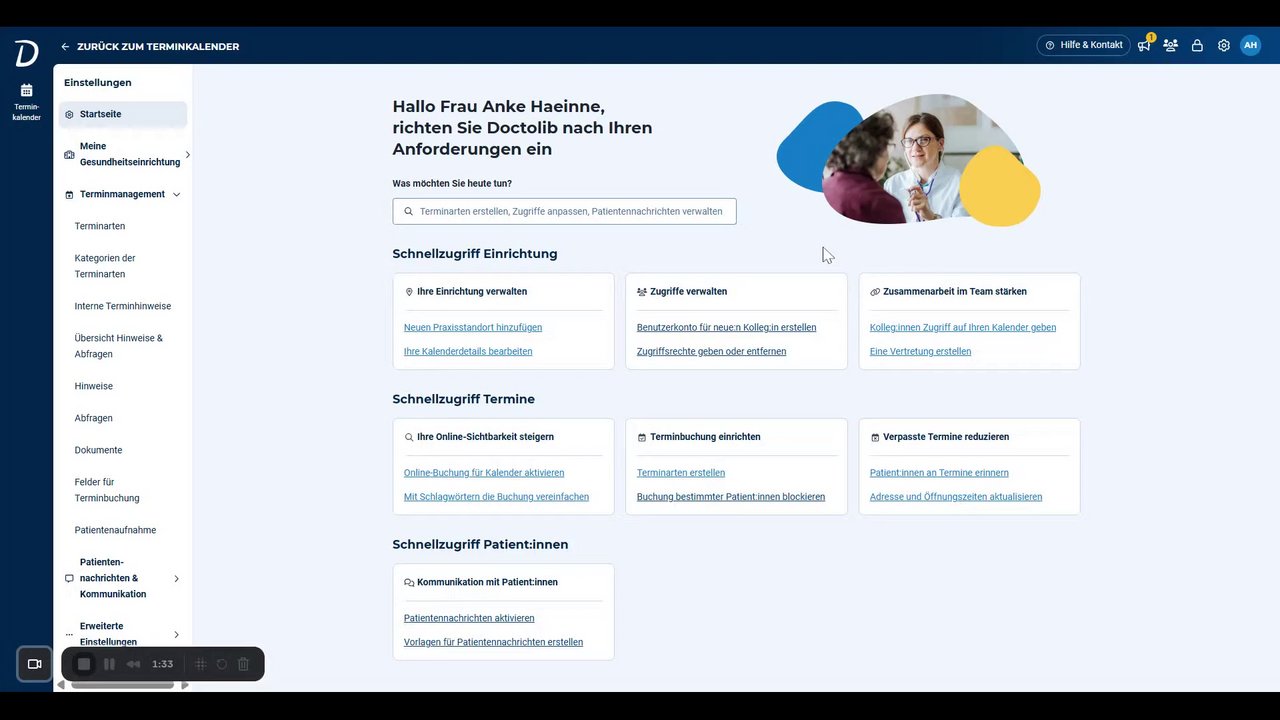1280x720 pixels.
Task: Click Terminarten erstellen link
Action: (681, 472)
